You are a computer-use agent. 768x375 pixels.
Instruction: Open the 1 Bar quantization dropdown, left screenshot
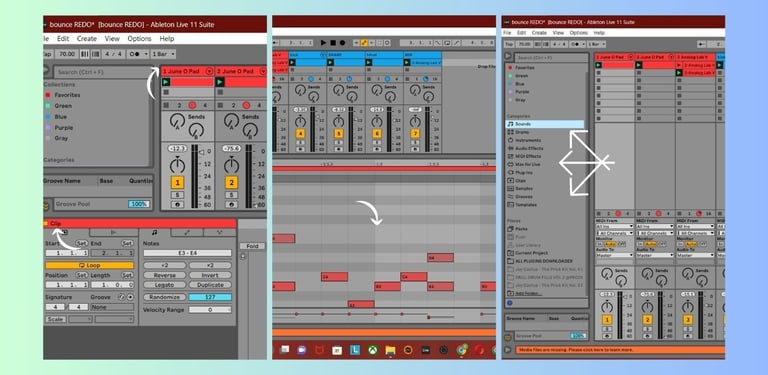163,54
